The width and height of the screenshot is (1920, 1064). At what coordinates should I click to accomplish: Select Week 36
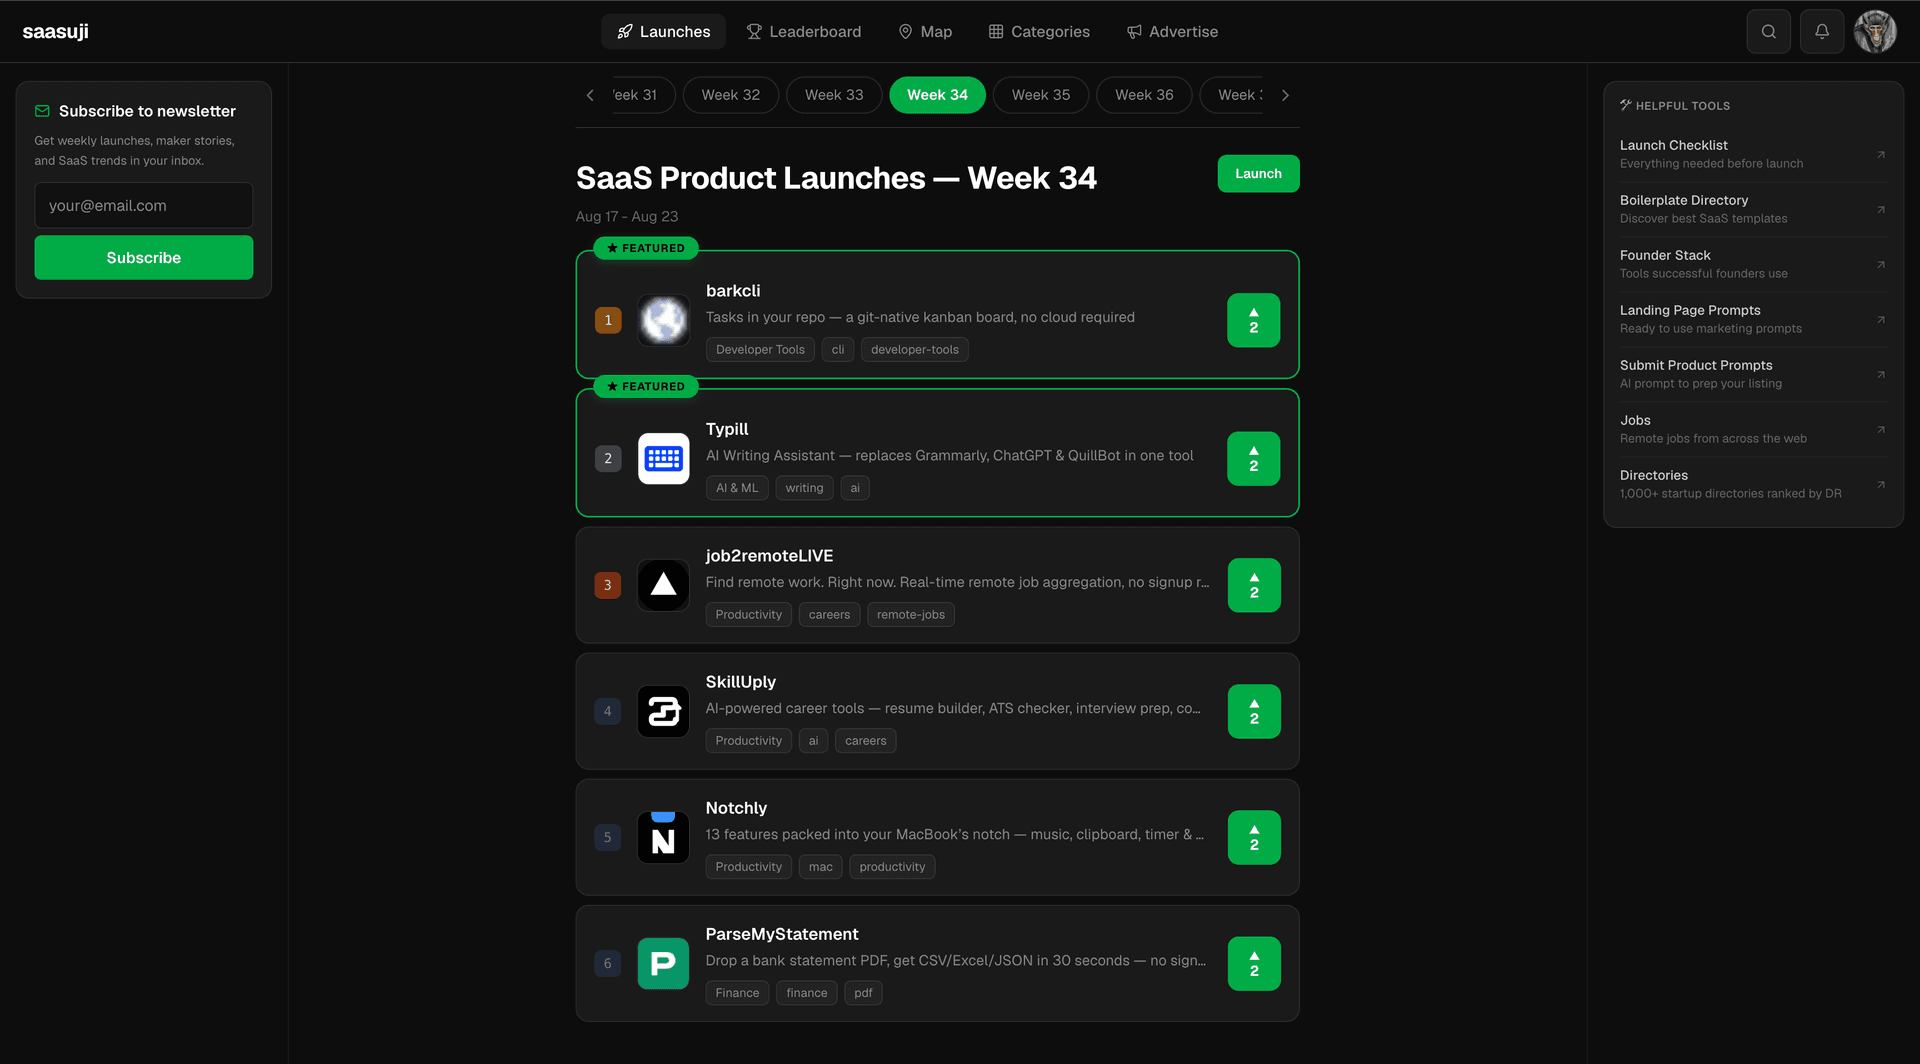(x=1144, y=95)
